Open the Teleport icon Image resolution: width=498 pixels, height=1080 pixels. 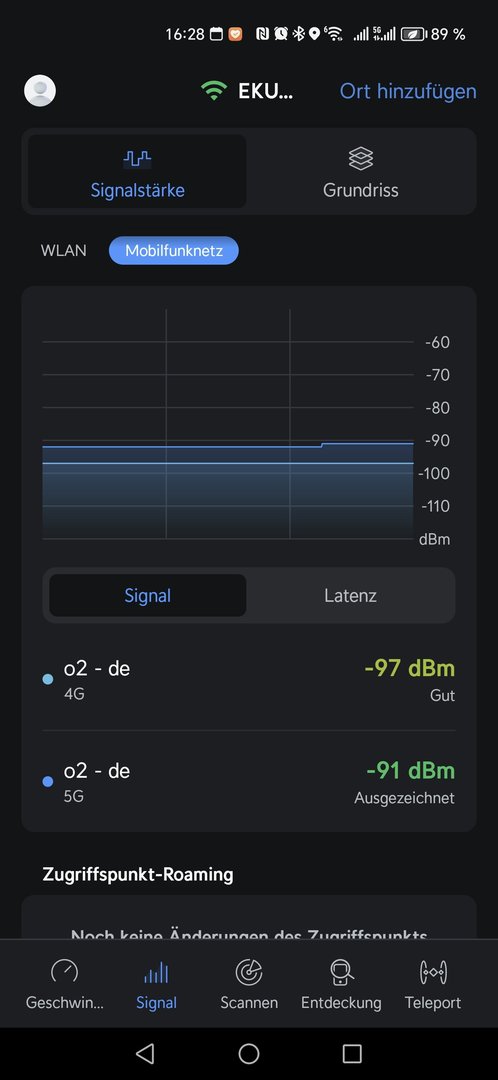click(433, 972)
